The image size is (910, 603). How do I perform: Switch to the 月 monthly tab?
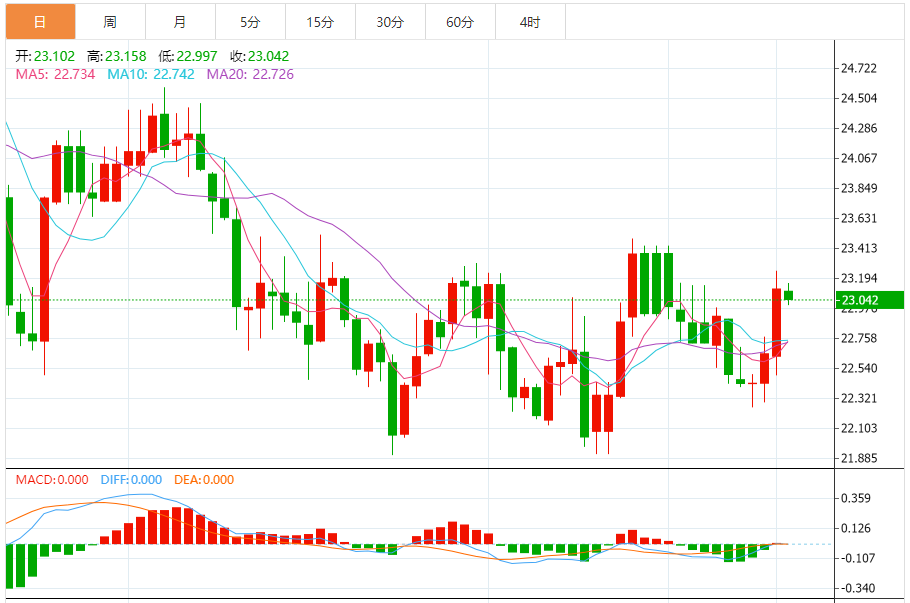click(180, 22)
